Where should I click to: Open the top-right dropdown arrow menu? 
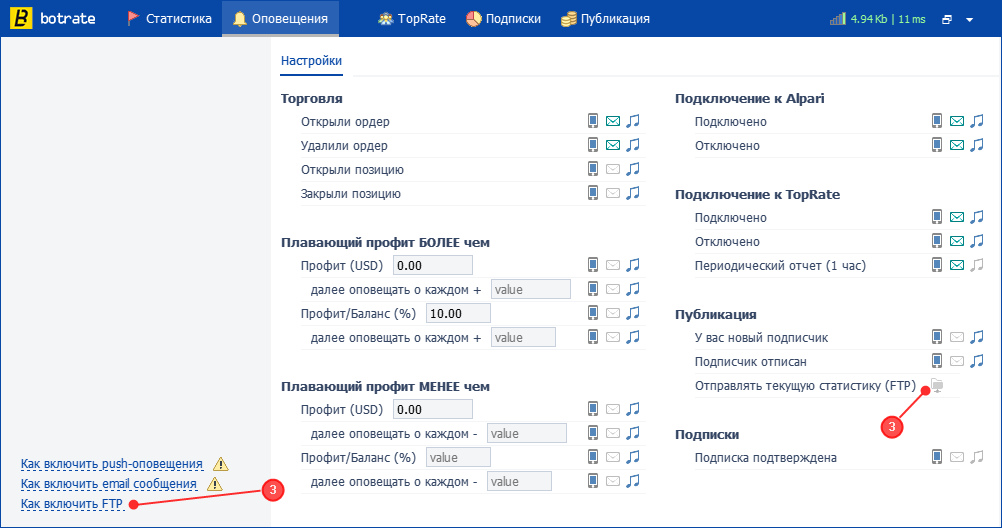(969, 20)
